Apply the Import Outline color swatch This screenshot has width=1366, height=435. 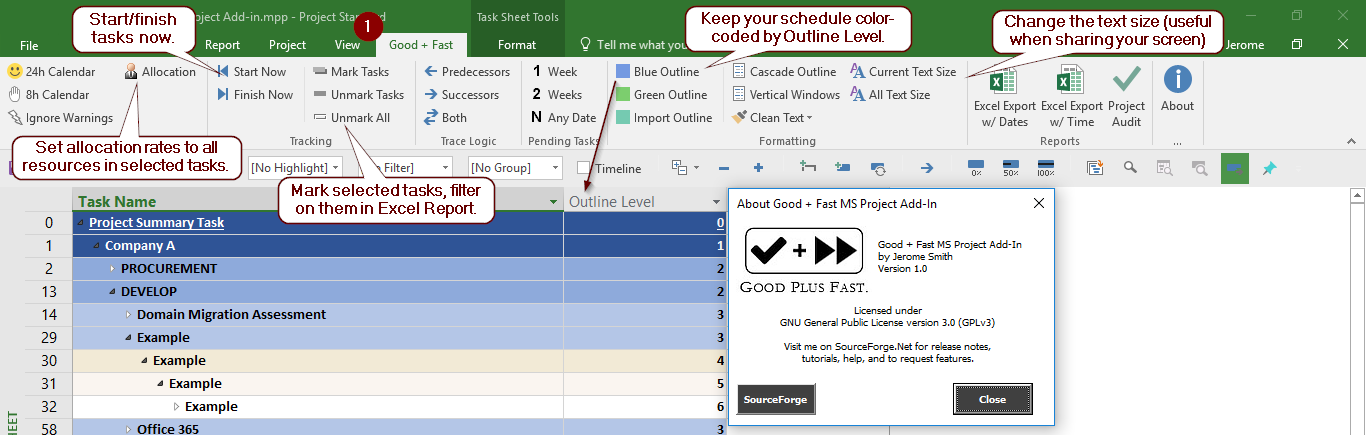click(x=623, y=118)
